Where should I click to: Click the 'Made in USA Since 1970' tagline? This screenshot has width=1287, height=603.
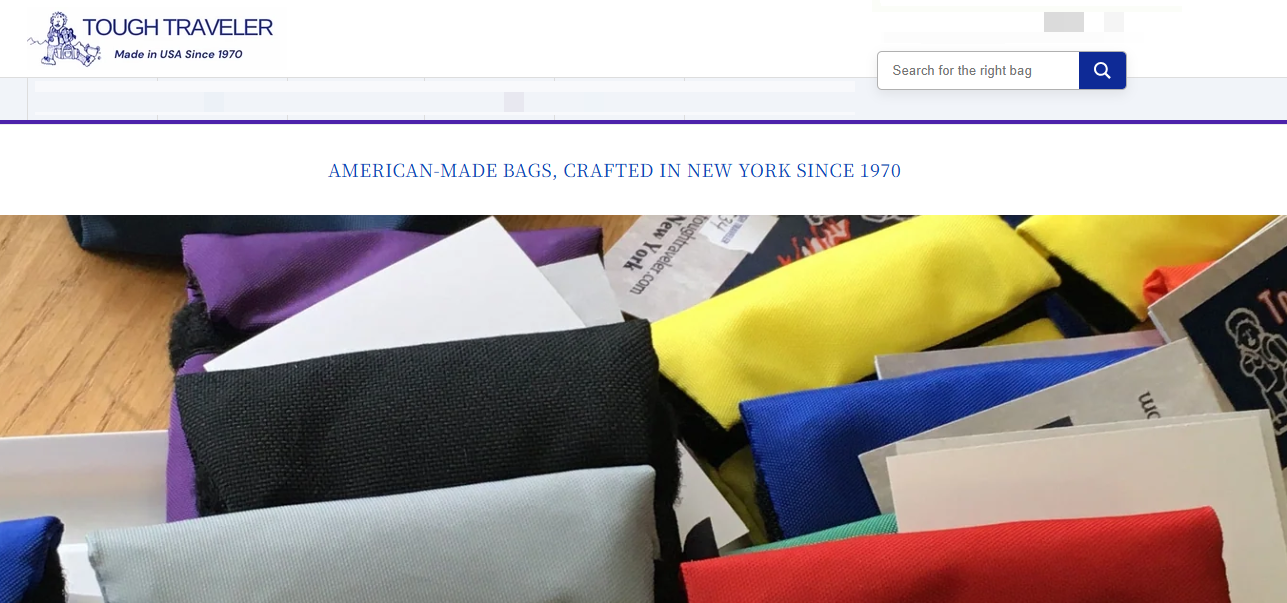(x=179, y=54)
